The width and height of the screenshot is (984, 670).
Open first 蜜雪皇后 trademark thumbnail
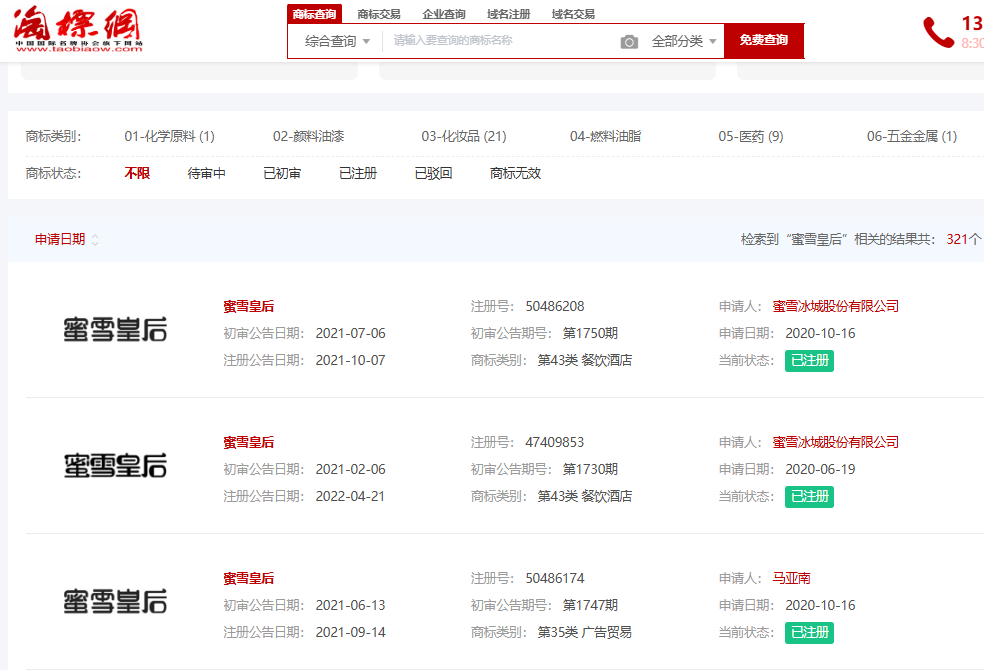[115, 330]
